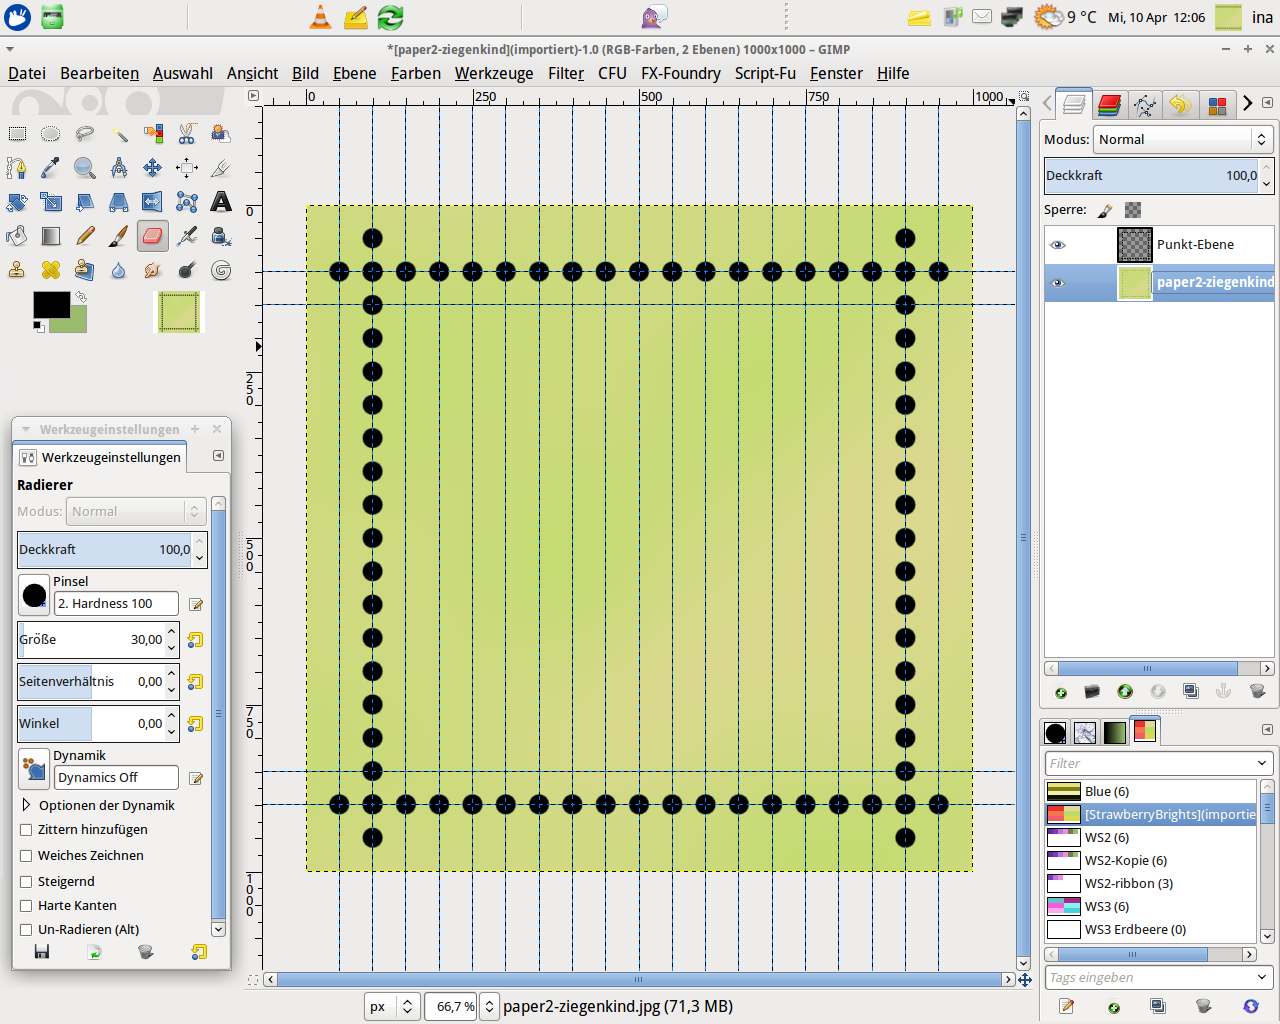Select the Move tool

click(x=152, y=168)
